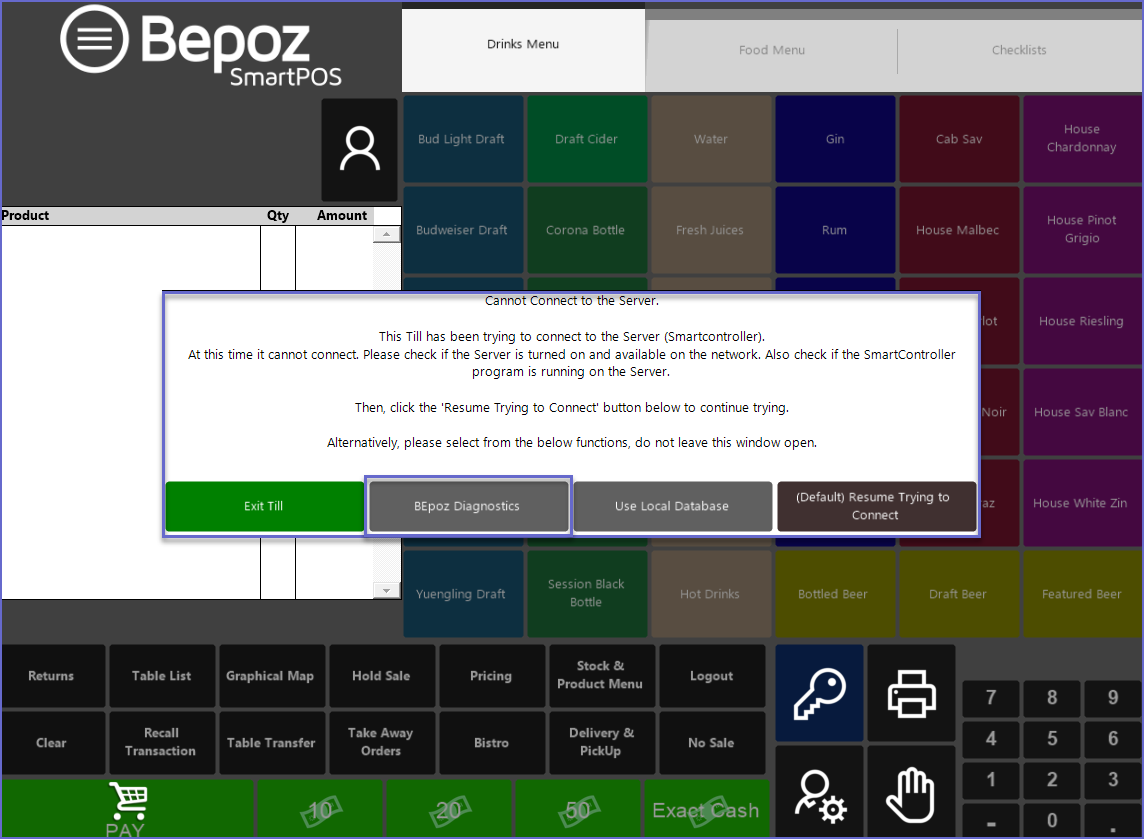Select the 50 dollar cash button
Image resolution: width=1144 pixels, height=839 pixels.
(x=578, y=810)
